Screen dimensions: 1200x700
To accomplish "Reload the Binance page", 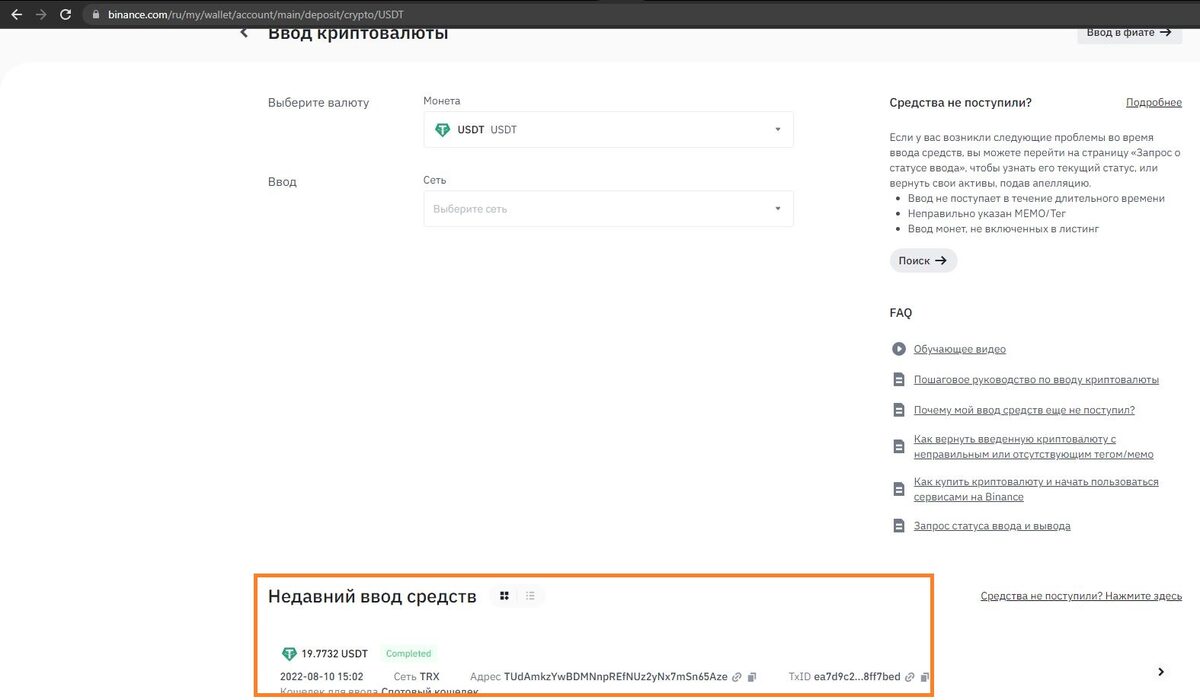I will (x=66, y=15).
